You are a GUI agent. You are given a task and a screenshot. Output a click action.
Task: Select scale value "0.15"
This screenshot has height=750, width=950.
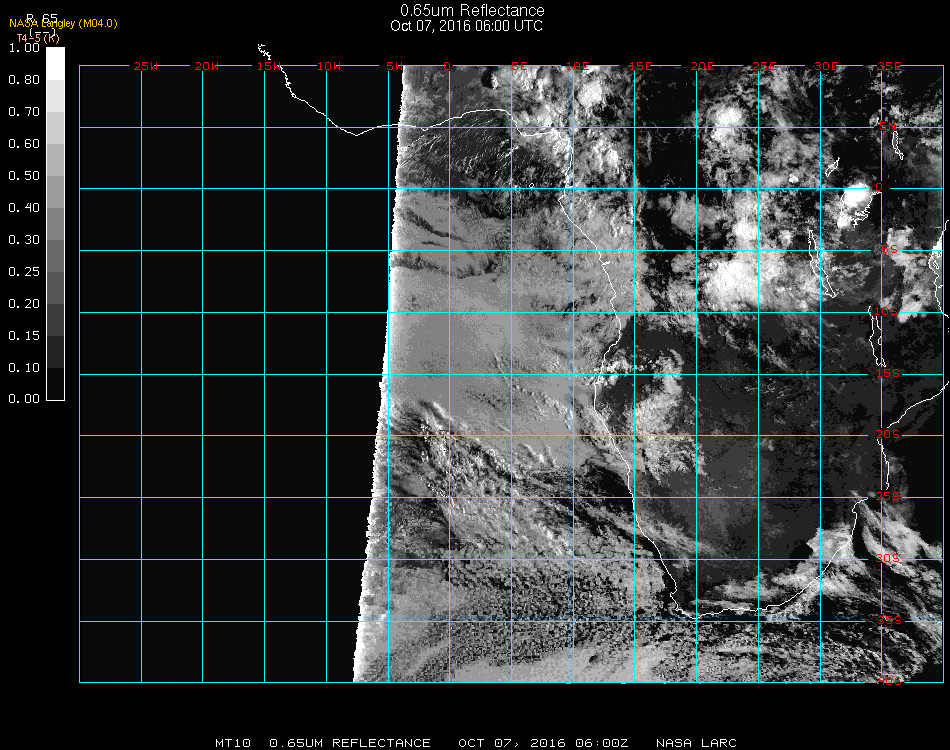(24, 336)
